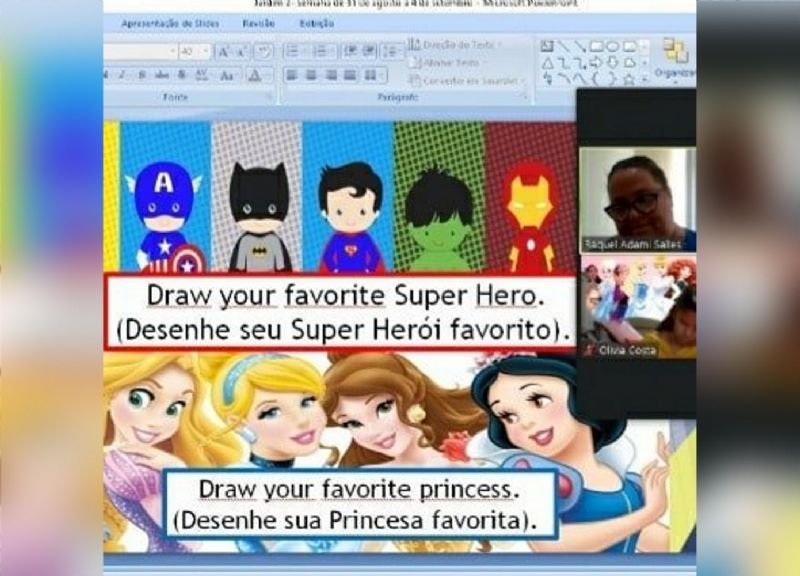Select the Triangle shape
The width and height of the screenshot is (800, 576).
coord(547,63)
